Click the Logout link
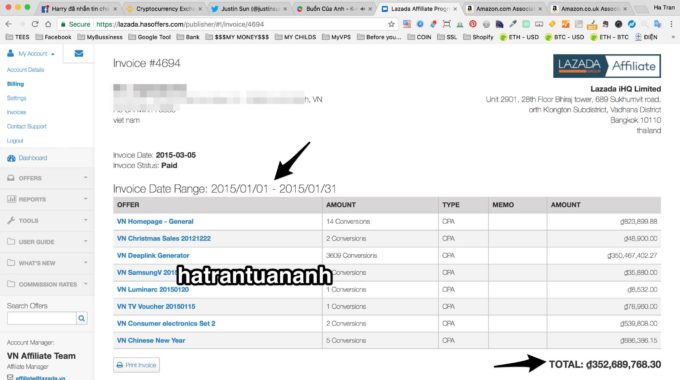 click(15, 141)
